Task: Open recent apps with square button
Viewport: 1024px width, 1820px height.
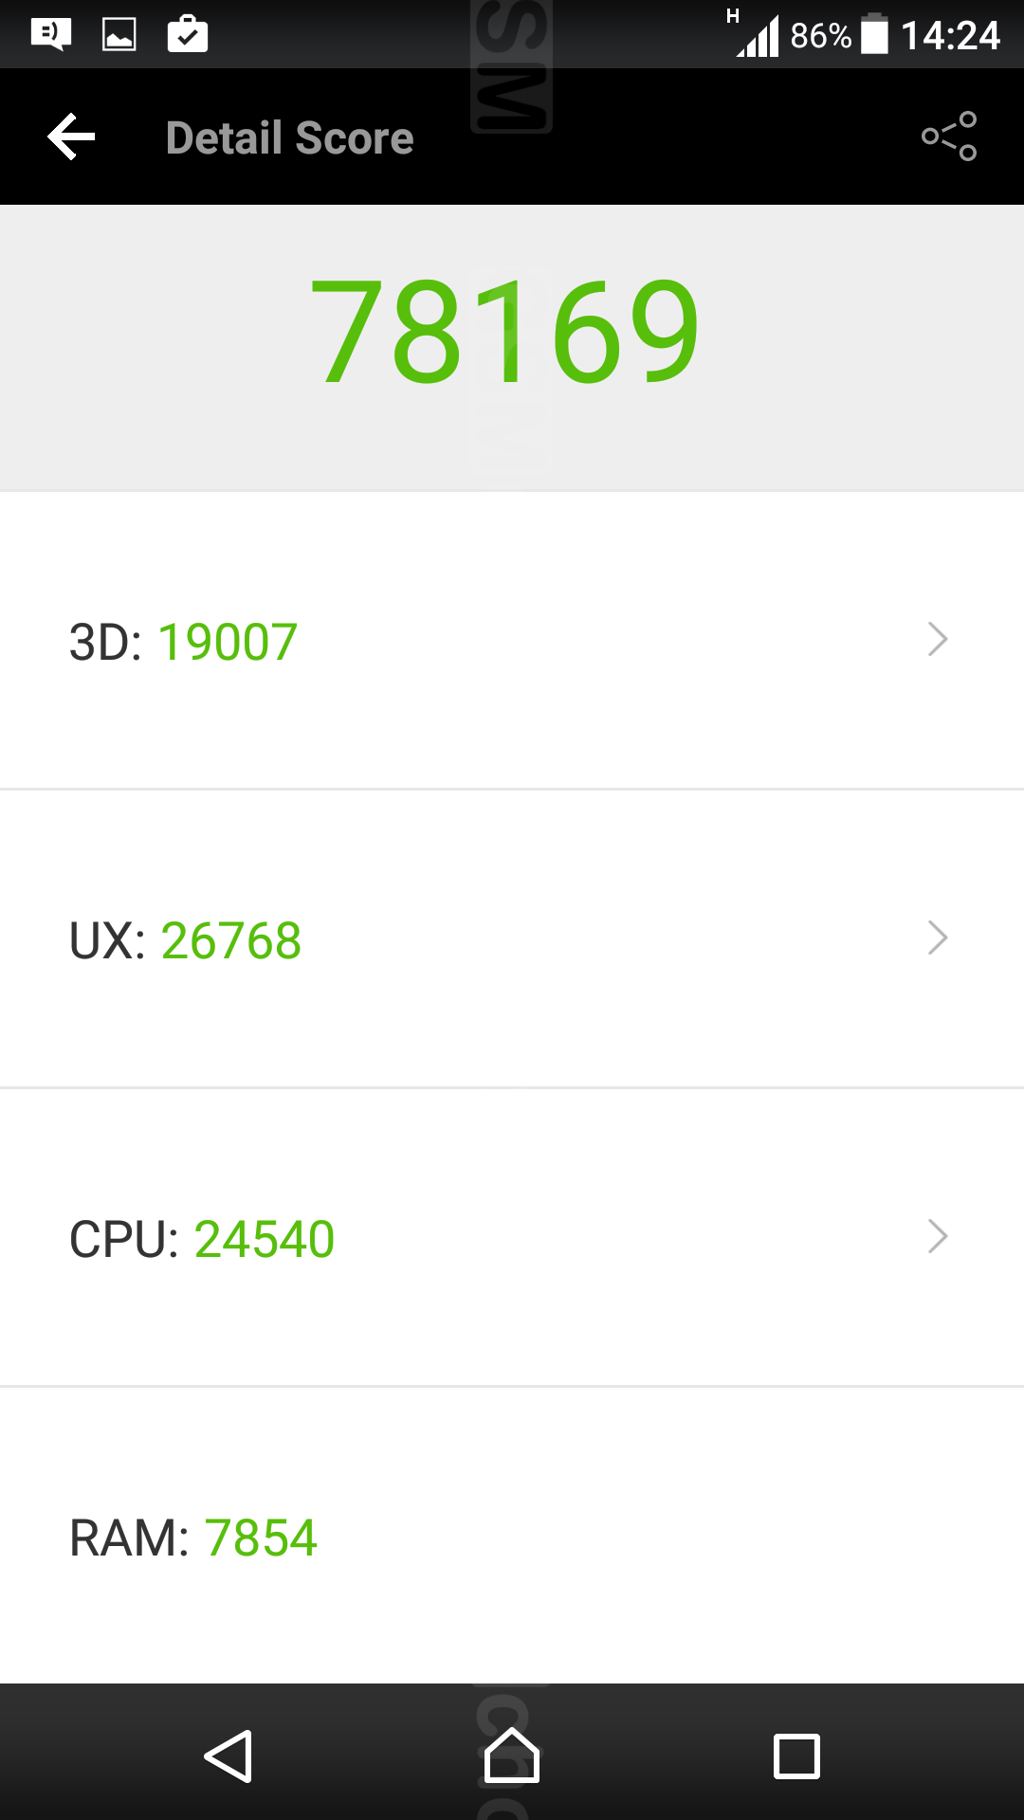Action: (796, 1756)
